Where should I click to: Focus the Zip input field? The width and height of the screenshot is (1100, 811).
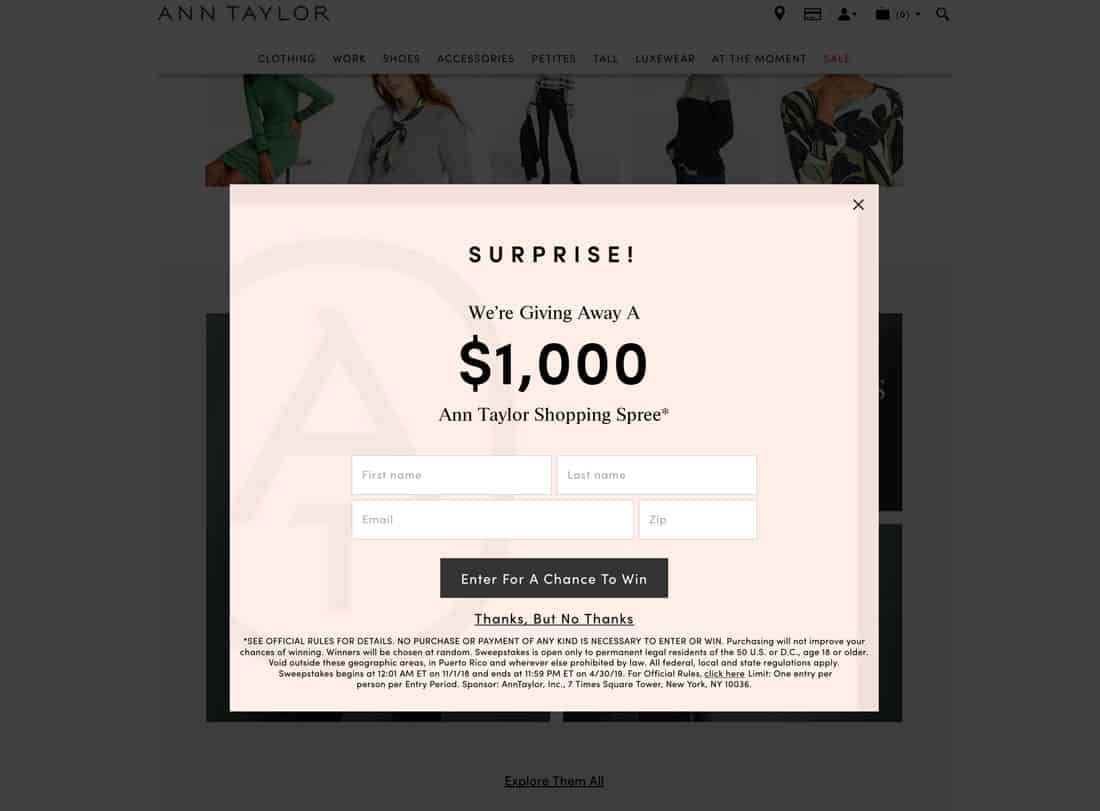pyautogui.click(x=697, y=519)
